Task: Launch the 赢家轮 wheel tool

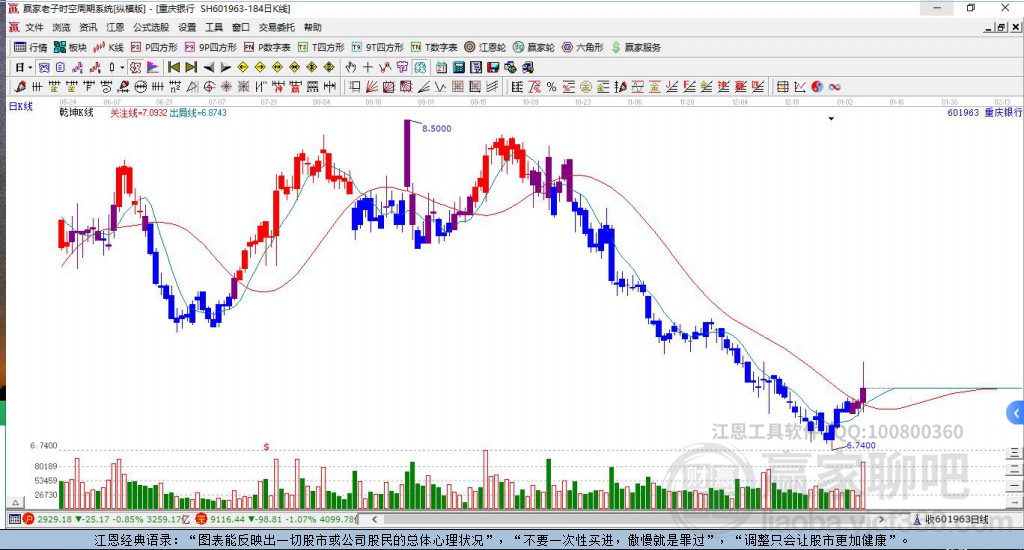Action: 534,47
